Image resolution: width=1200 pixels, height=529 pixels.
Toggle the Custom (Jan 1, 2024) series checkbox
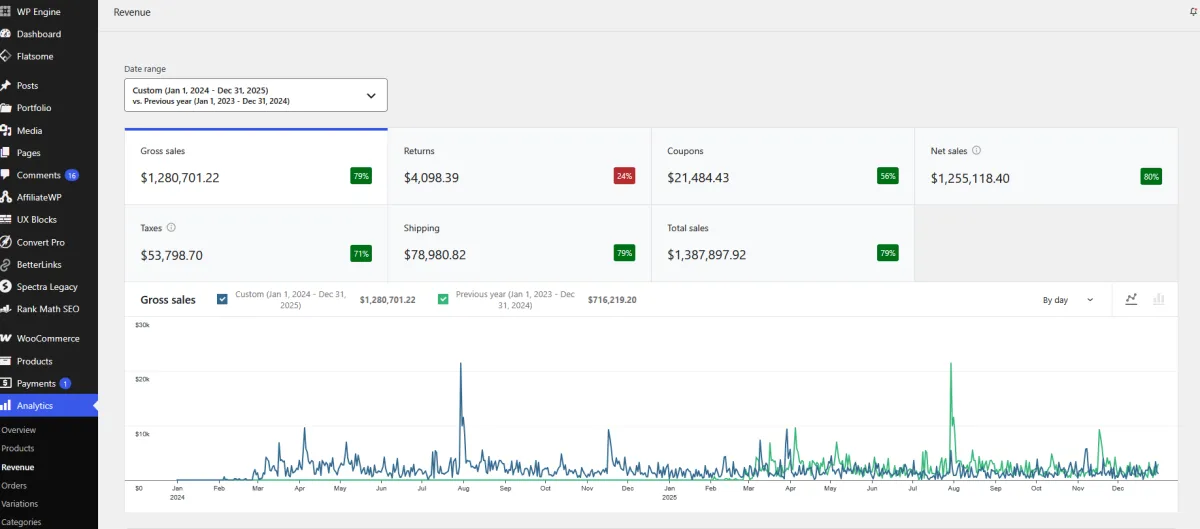pyautogui.click(x=222, y=299)
